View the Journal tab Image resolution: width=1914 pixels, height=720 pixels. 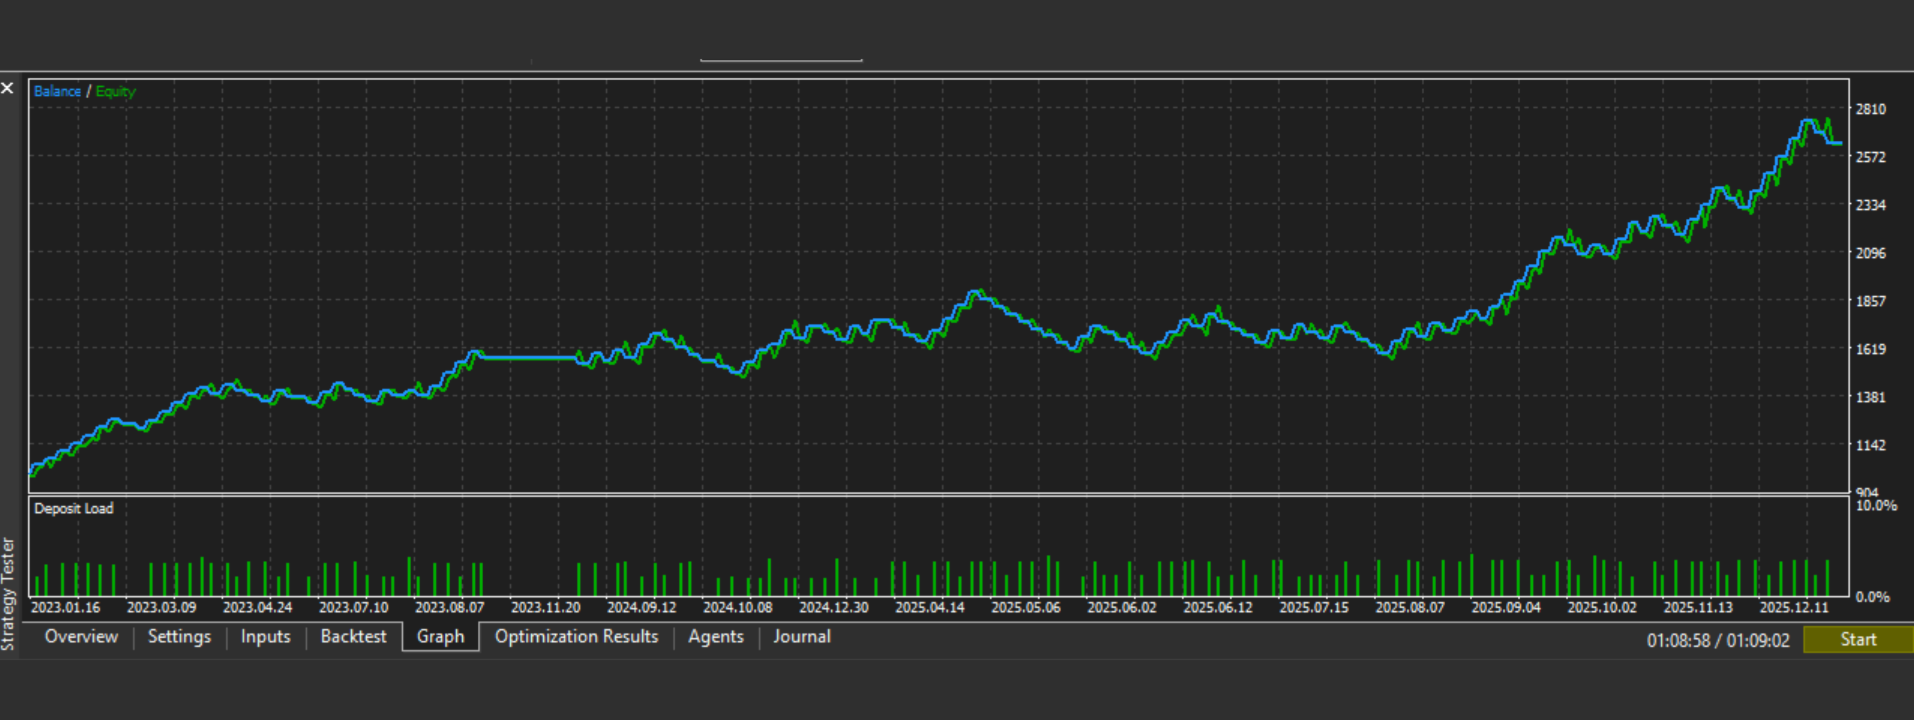[x=801, y=637]
